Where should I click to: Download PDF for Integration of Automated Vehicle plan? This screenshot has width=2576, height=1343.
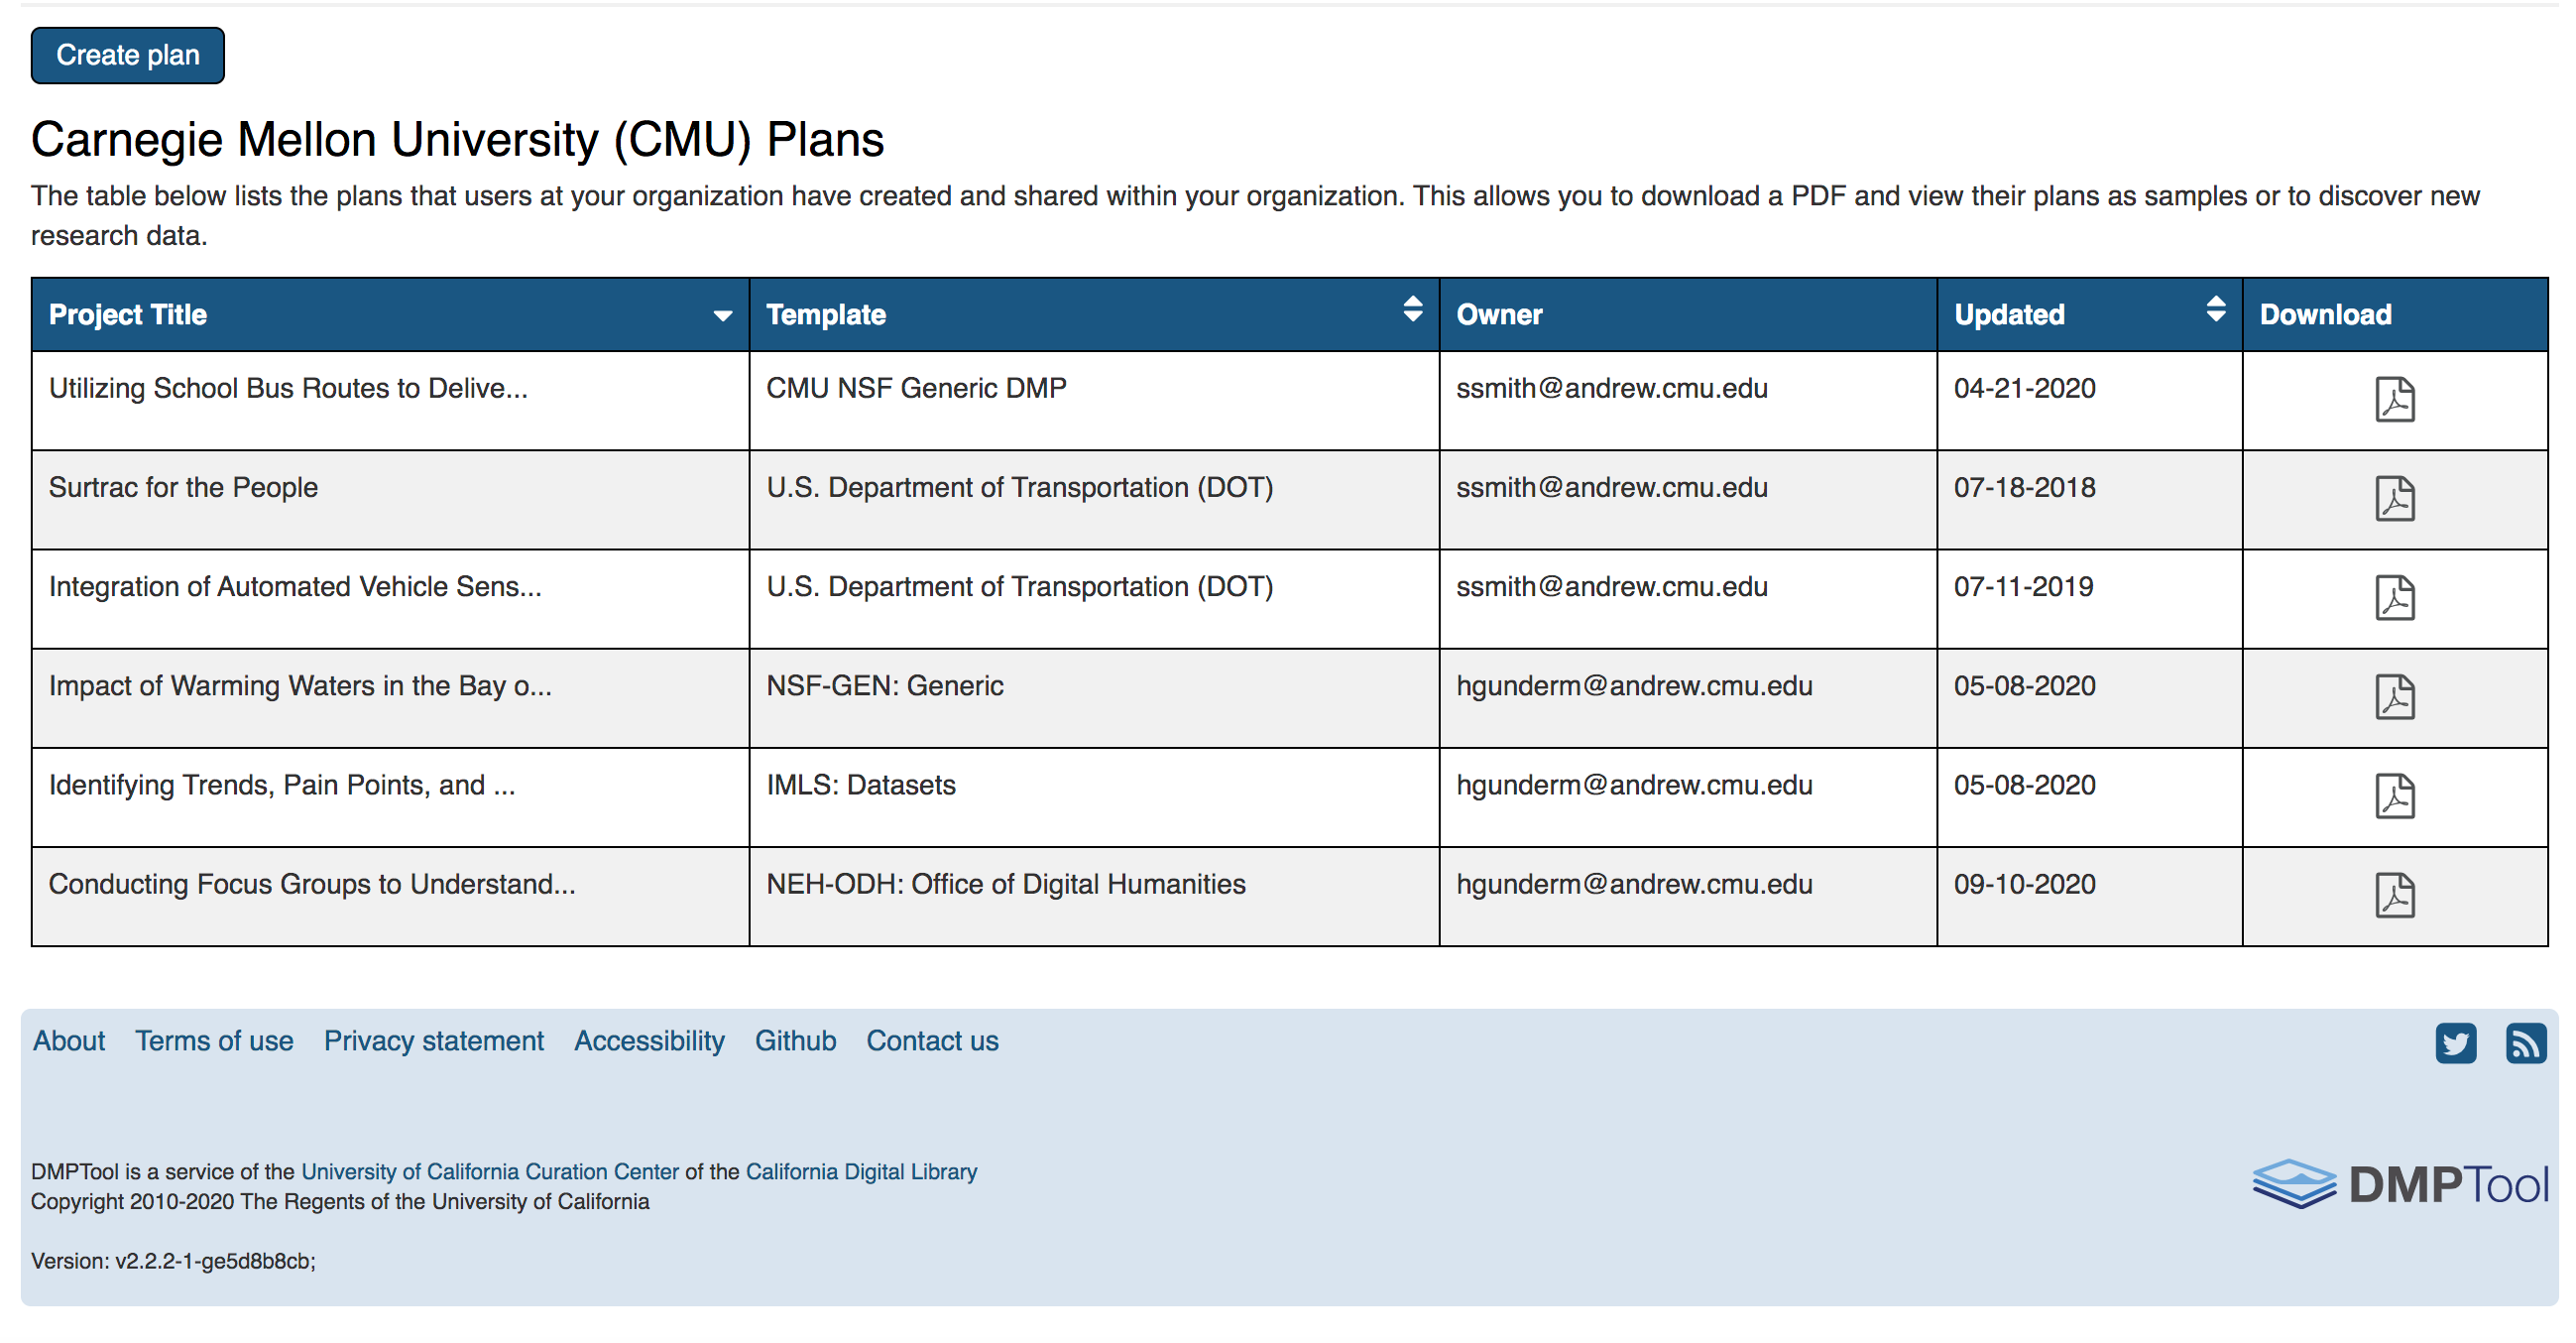click(2394, 597)
